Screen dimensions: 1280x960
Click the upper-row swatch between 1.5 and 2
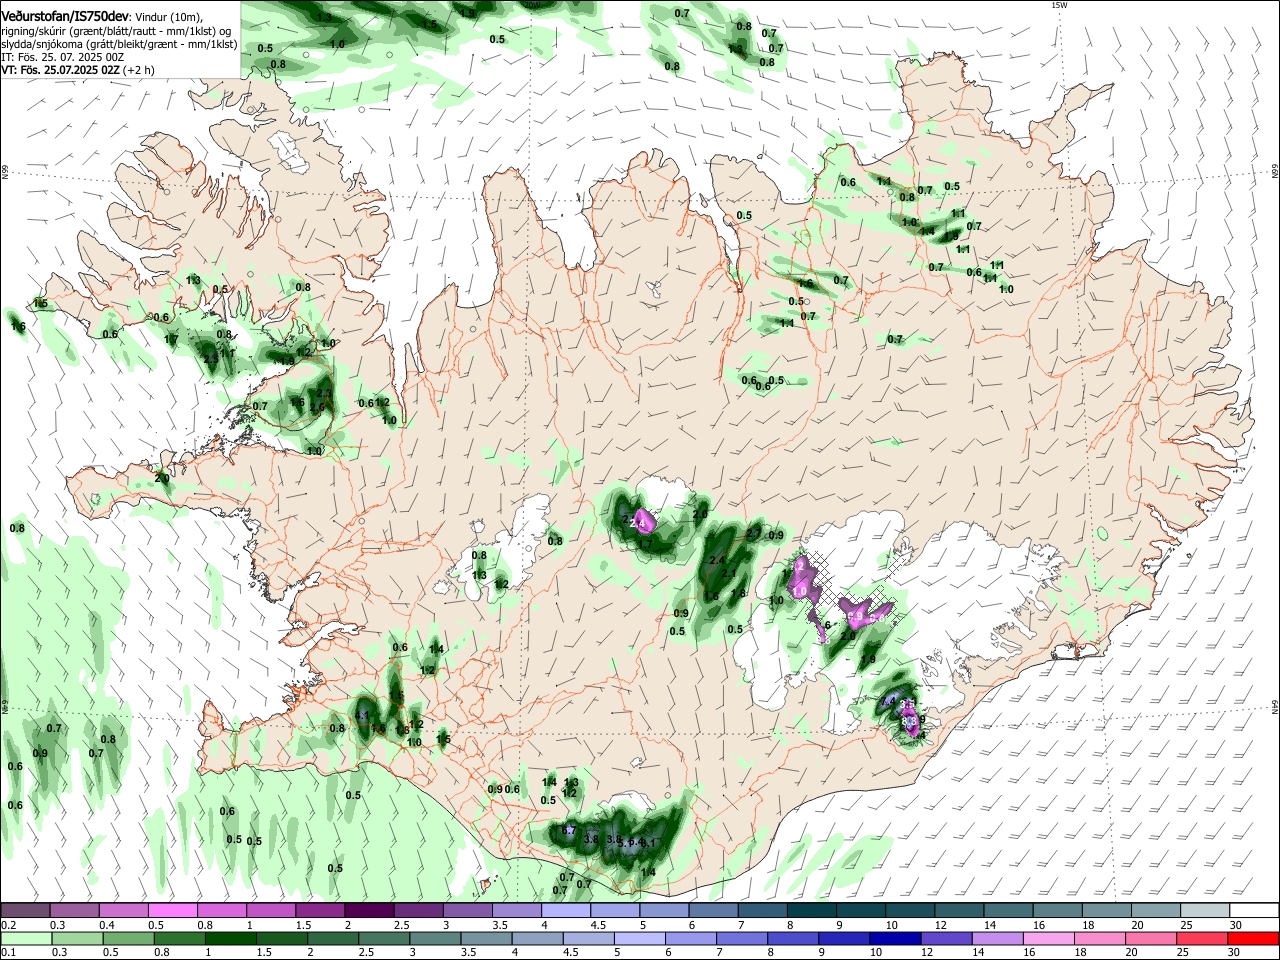point(319,910)
